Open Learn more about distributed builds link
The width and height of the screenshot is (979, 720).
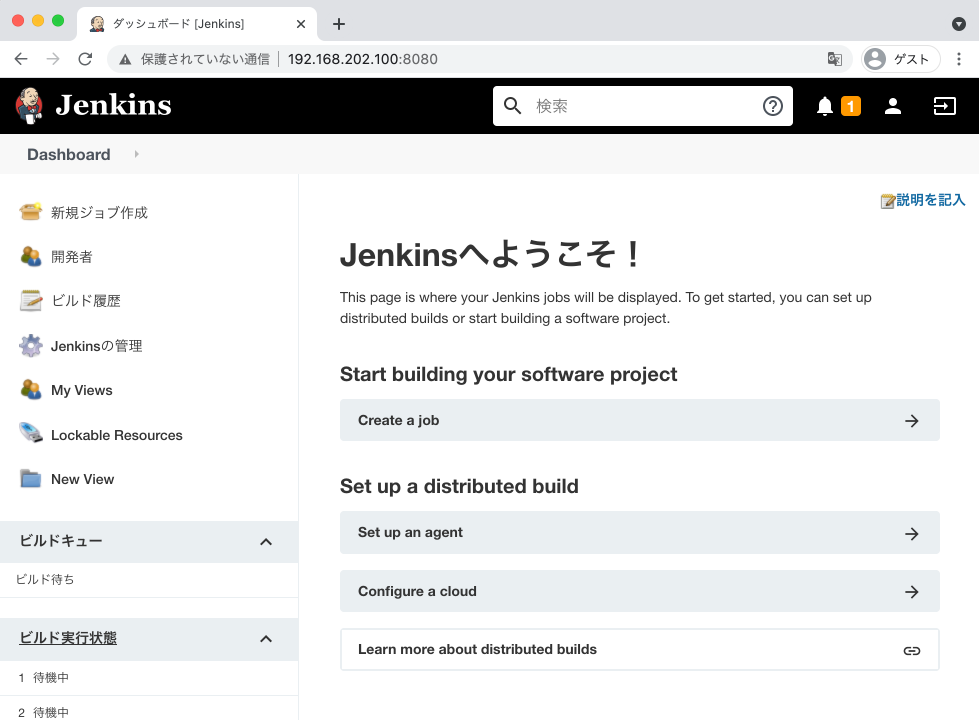click(639, 650)
